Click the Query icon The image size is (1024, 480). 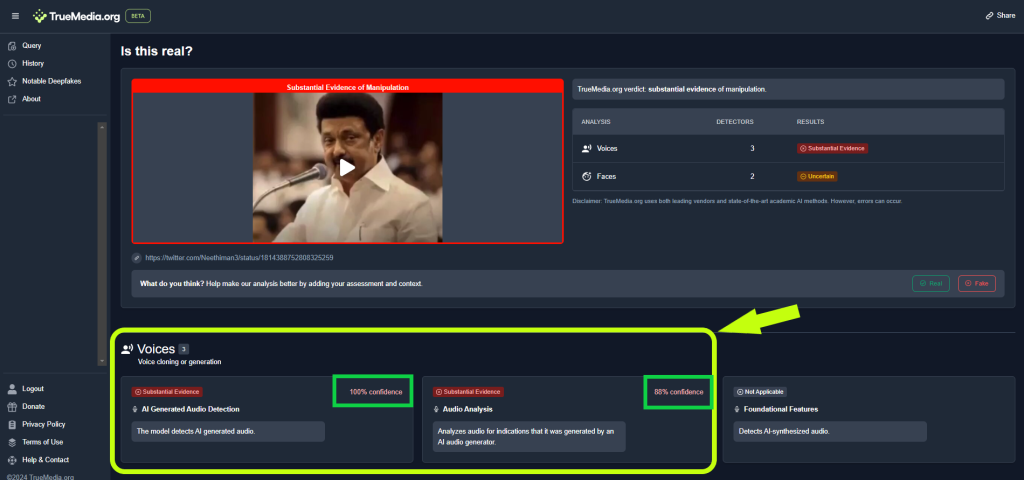(x=12, y=46)
